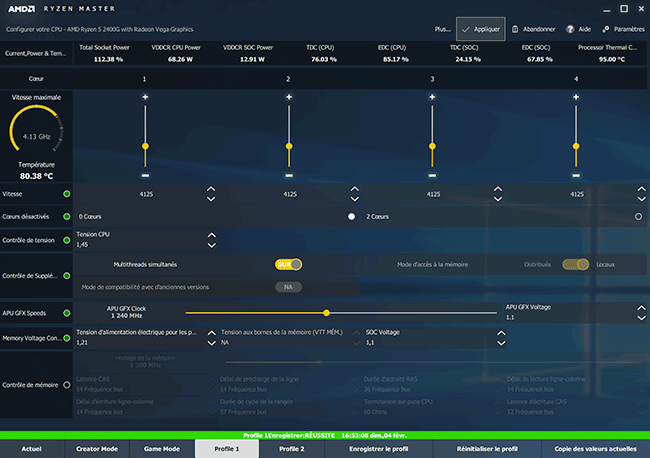Select the Profile 2 tab
This screenshot has height=458, width=650.
click(x=292, y=449)
